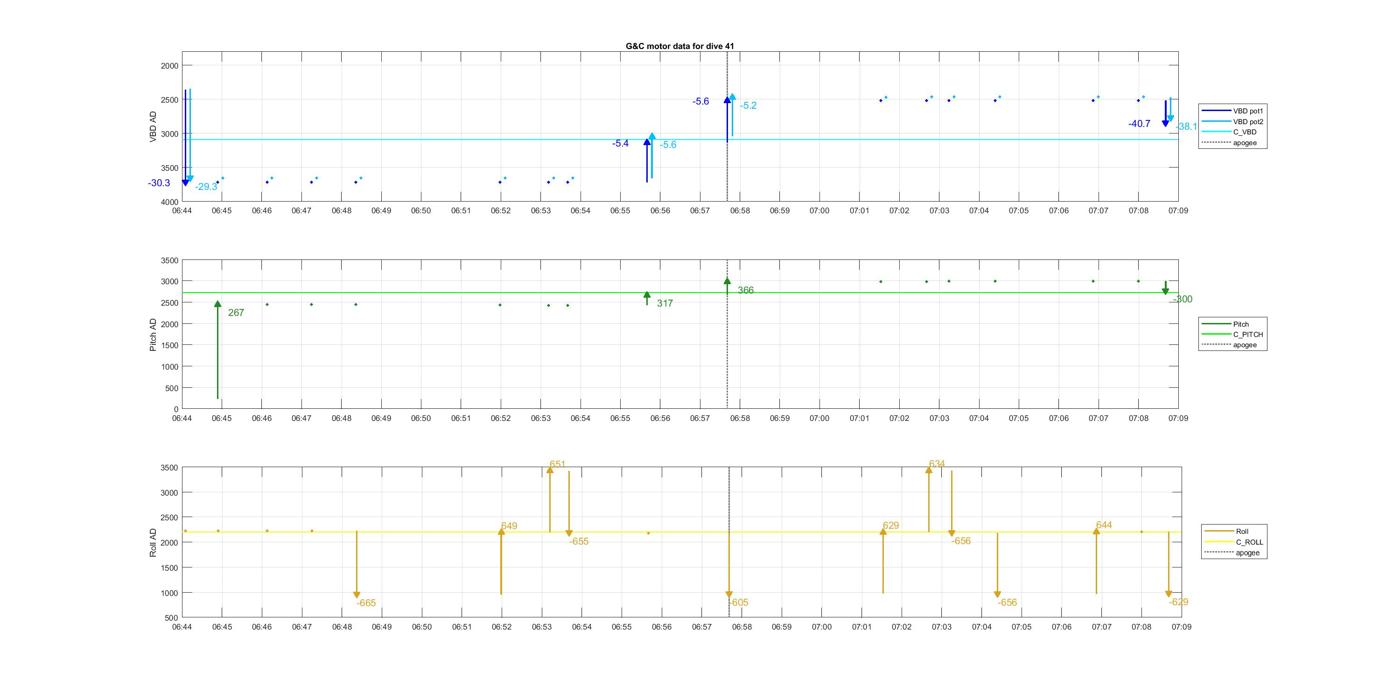Image resolution: width=1400 pixels, height=693 pixels.
Task: Click the '4000' tick on the VBD AD axis
Action: coord(169,202)
